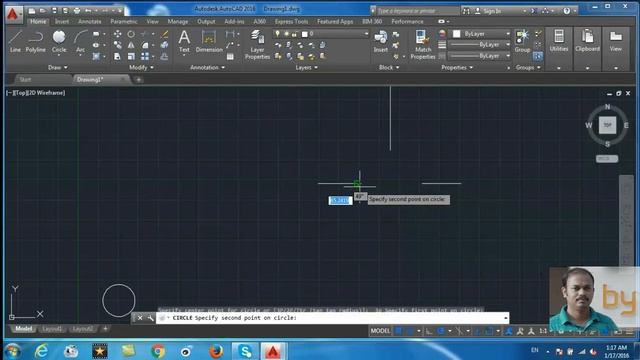Select the Circle tool in the ribbon
640x360 pixels.
point(59,41)
